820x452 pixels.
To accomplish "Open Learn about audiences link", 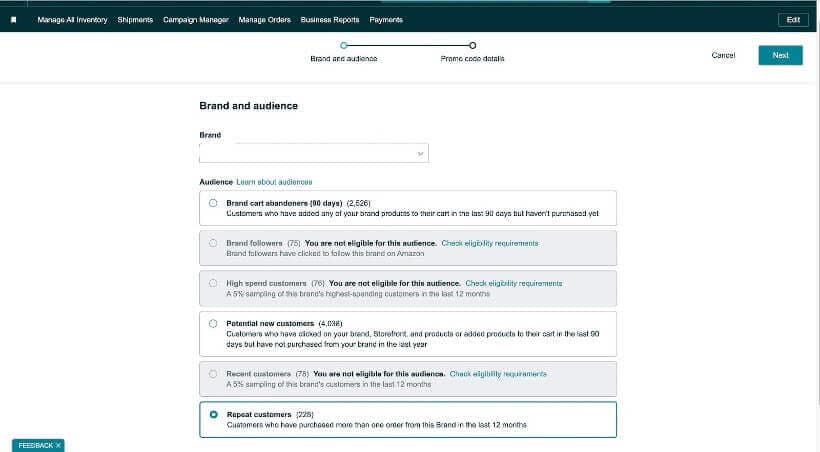I will click(274, 182).
